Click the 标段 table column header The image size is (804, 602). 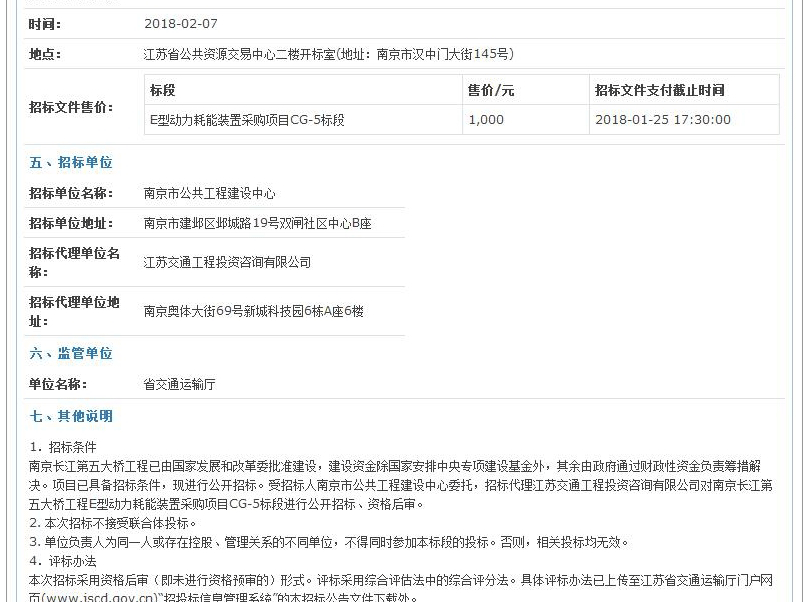(x=163, y=90)
